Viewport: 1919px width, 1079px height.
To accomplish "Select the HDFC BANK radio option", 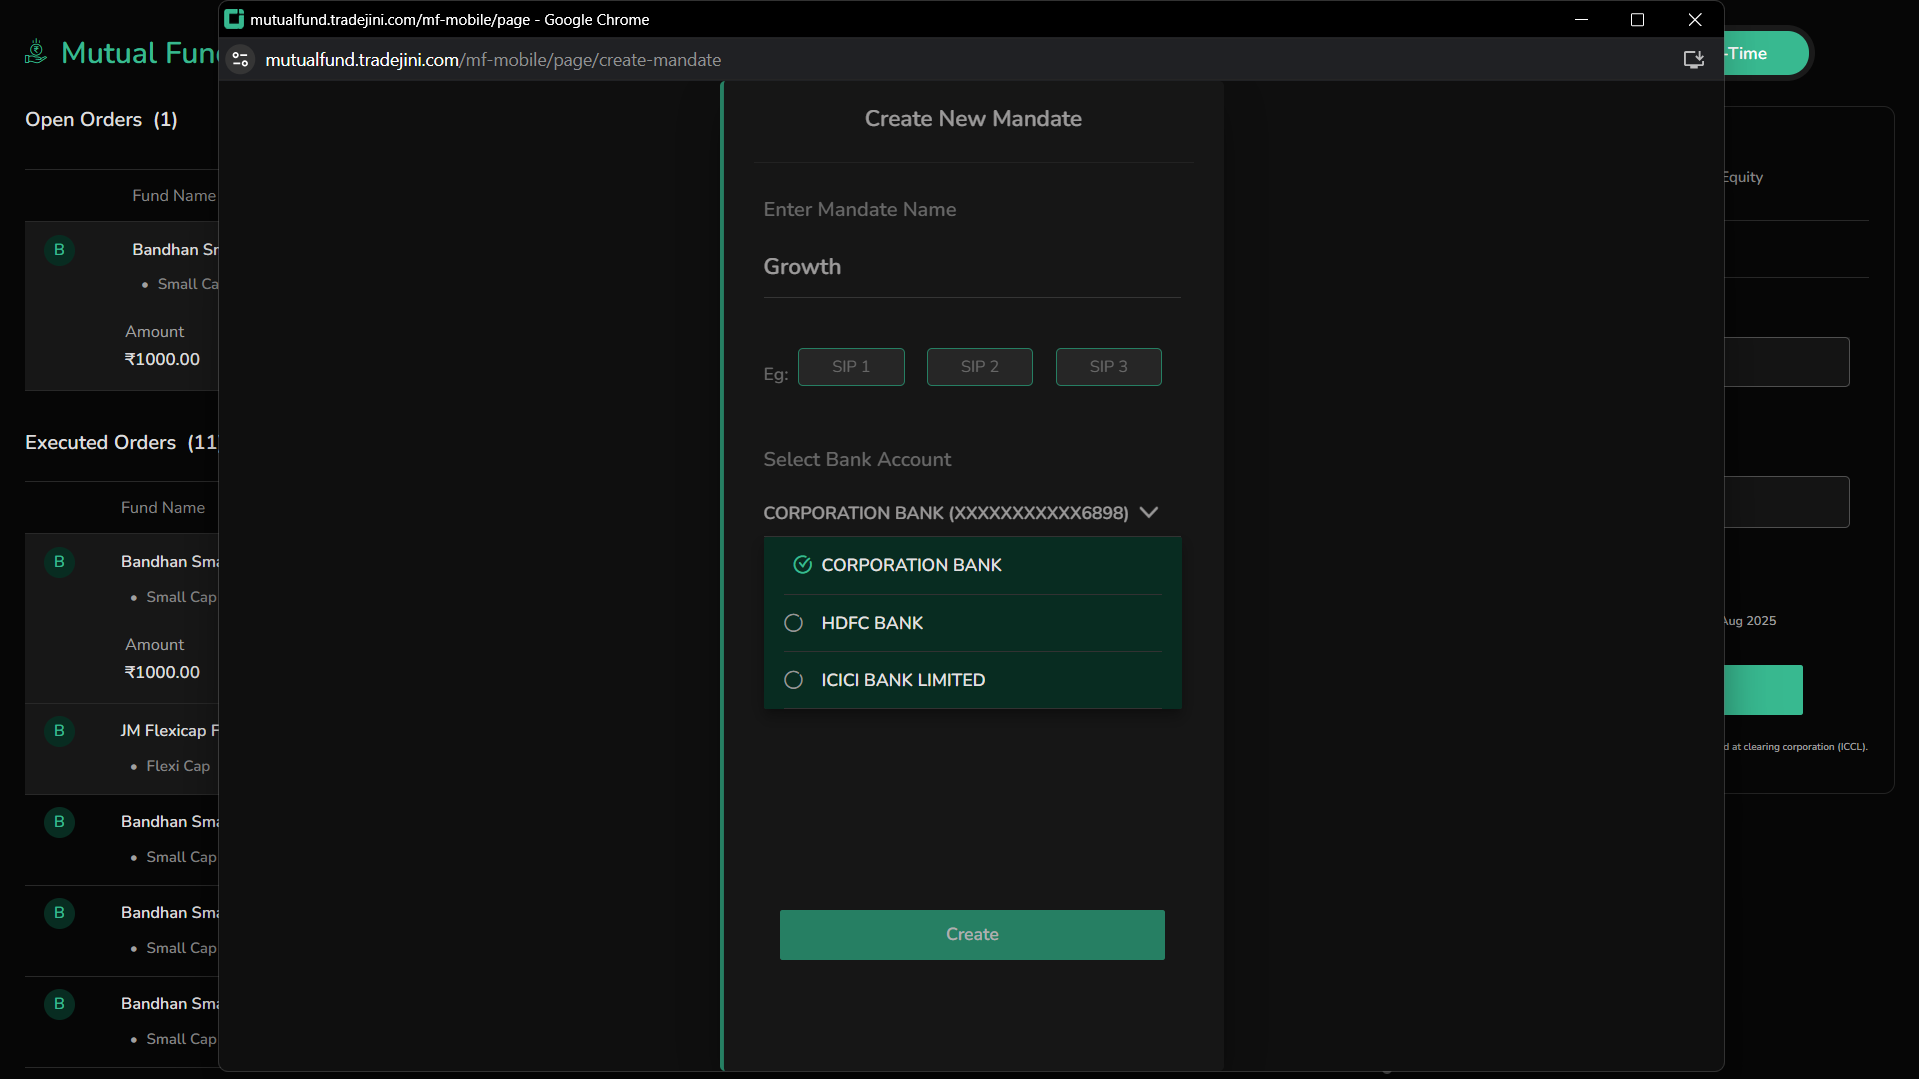I will pos(972,623).
